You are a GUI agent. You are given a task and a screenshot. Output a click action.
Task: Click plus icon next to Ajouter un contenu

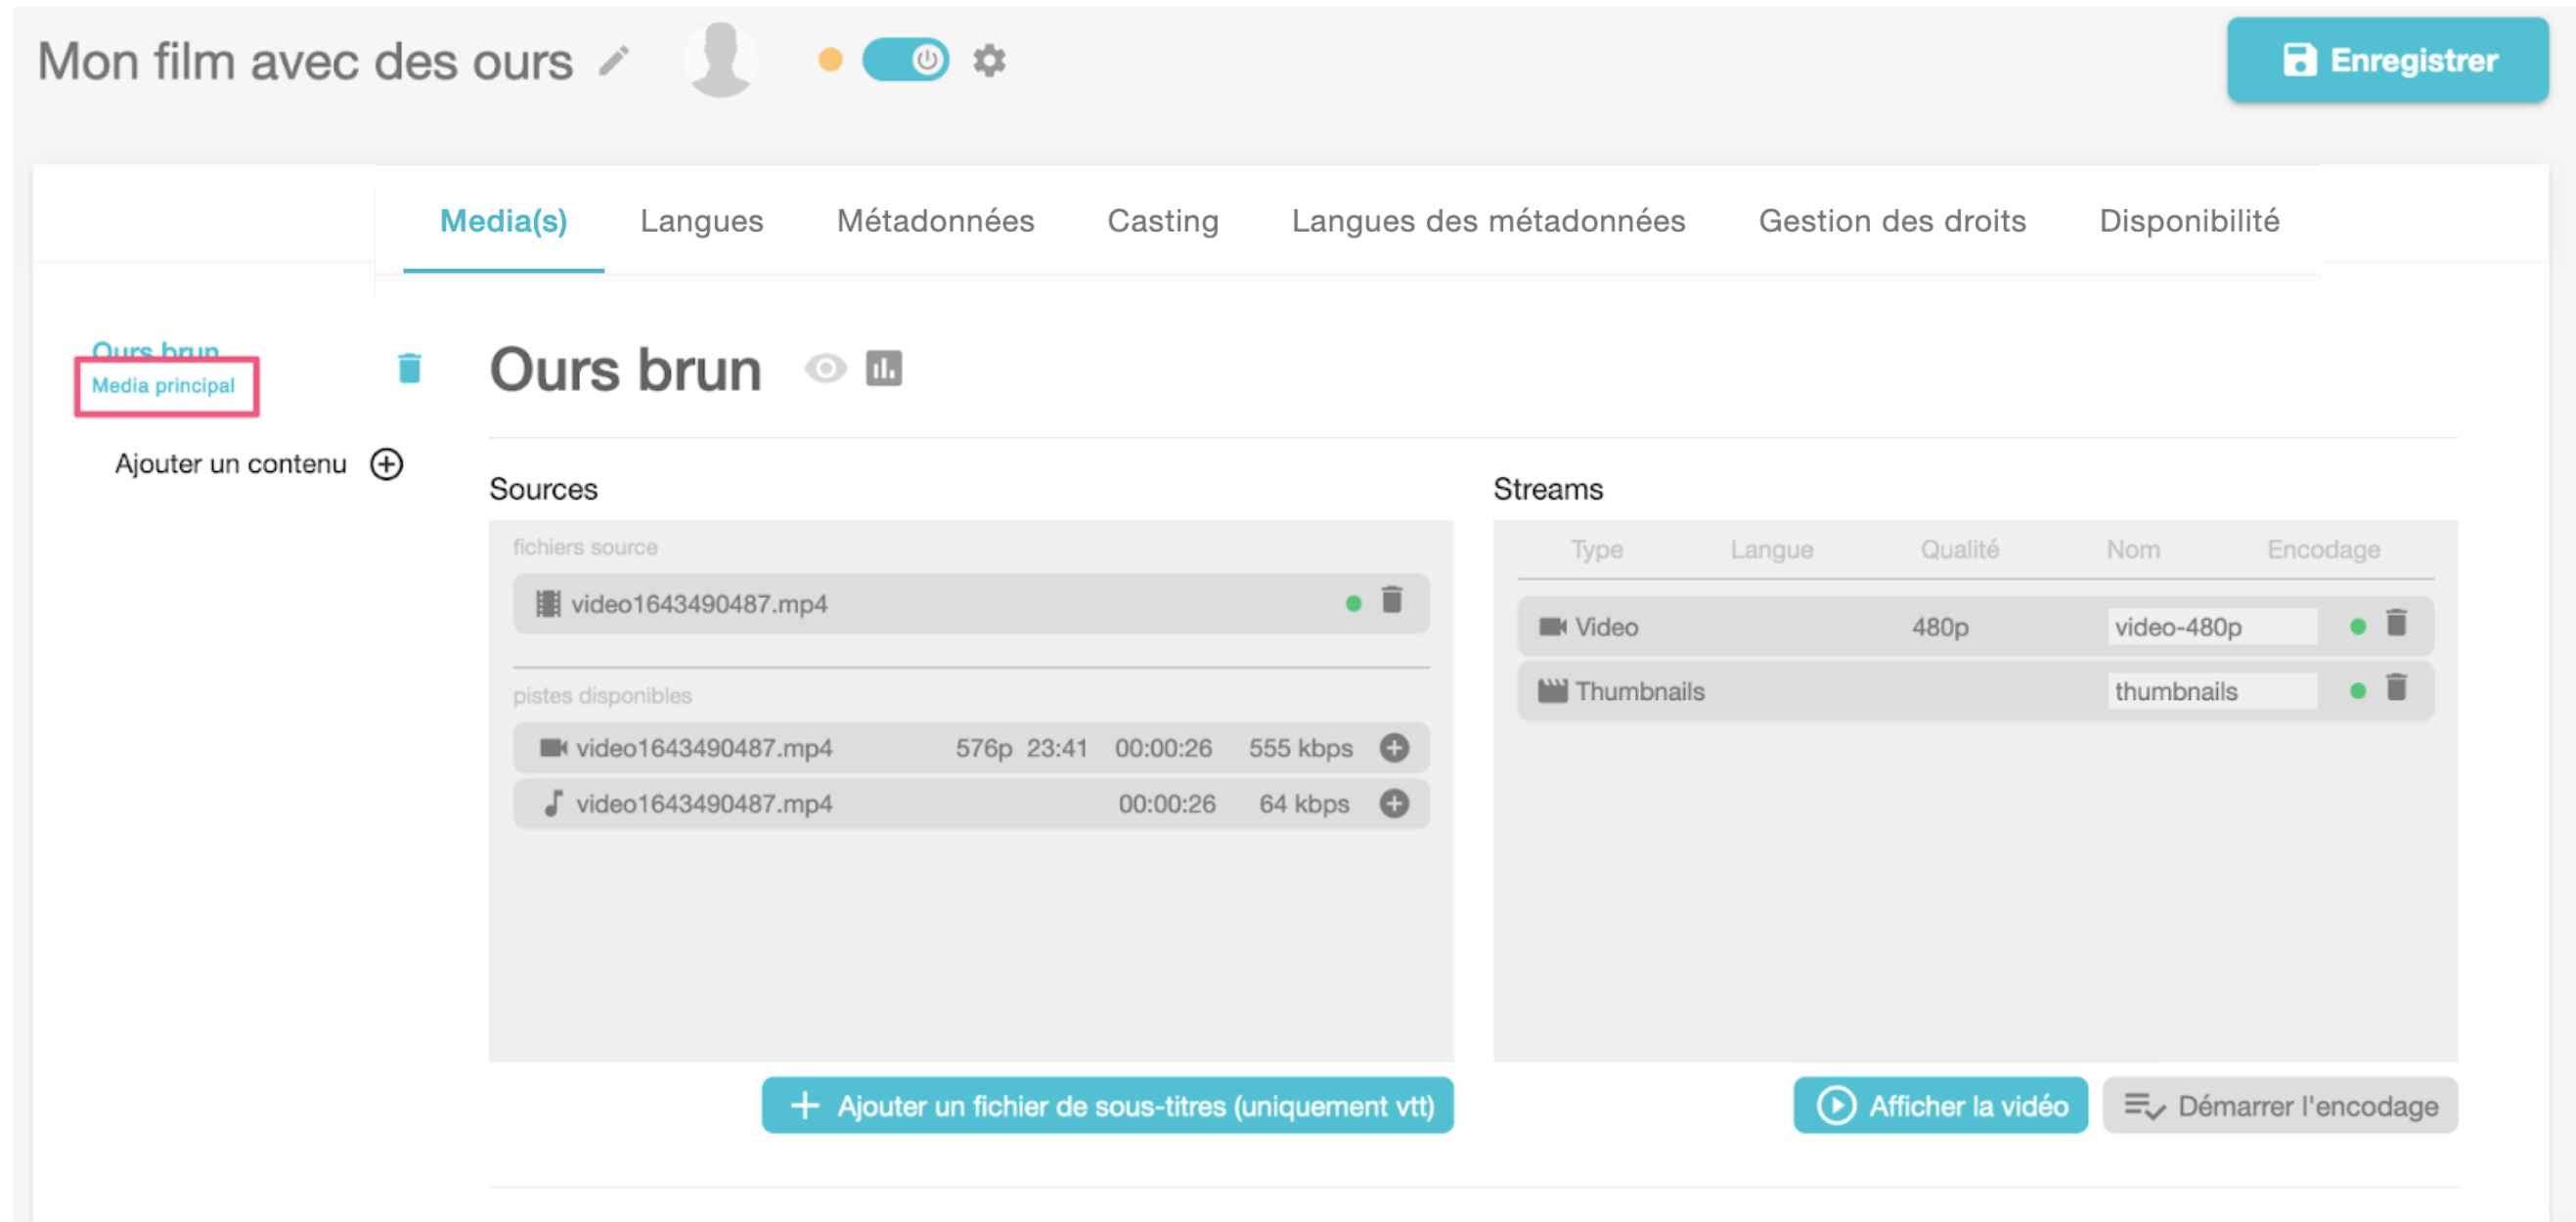click(x=387, y=464)
